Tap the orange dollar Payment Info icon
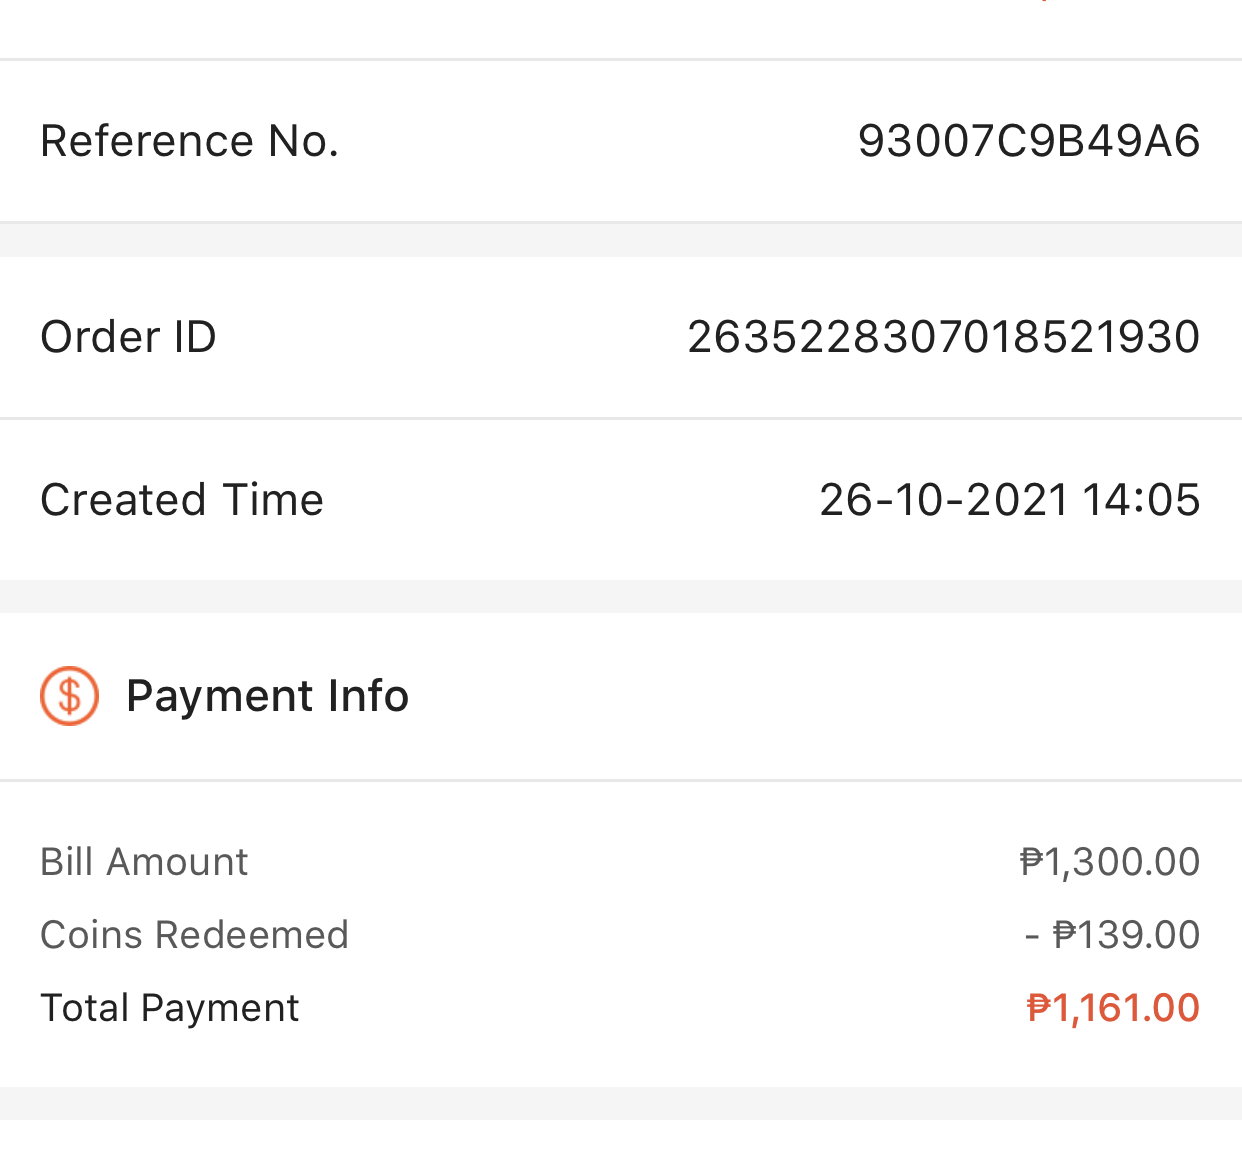The width and height of the screenshot is (1242, 1152). 69,696
